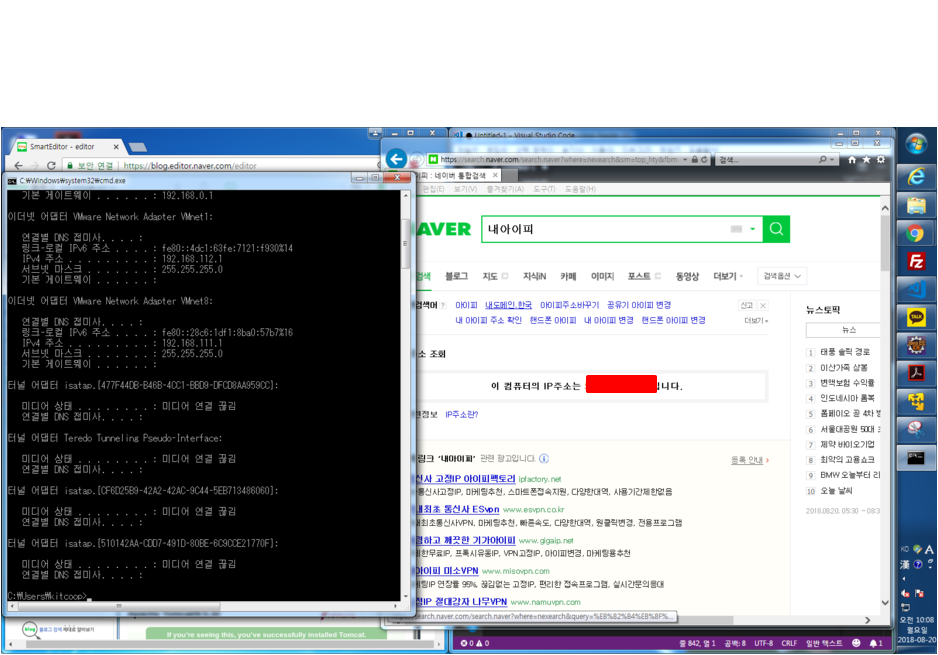Image resolution: width=938 pixels, height=655 pixels.
Task: Open KakaoTalk from the taskbar
Action: (x=916, y=317)
